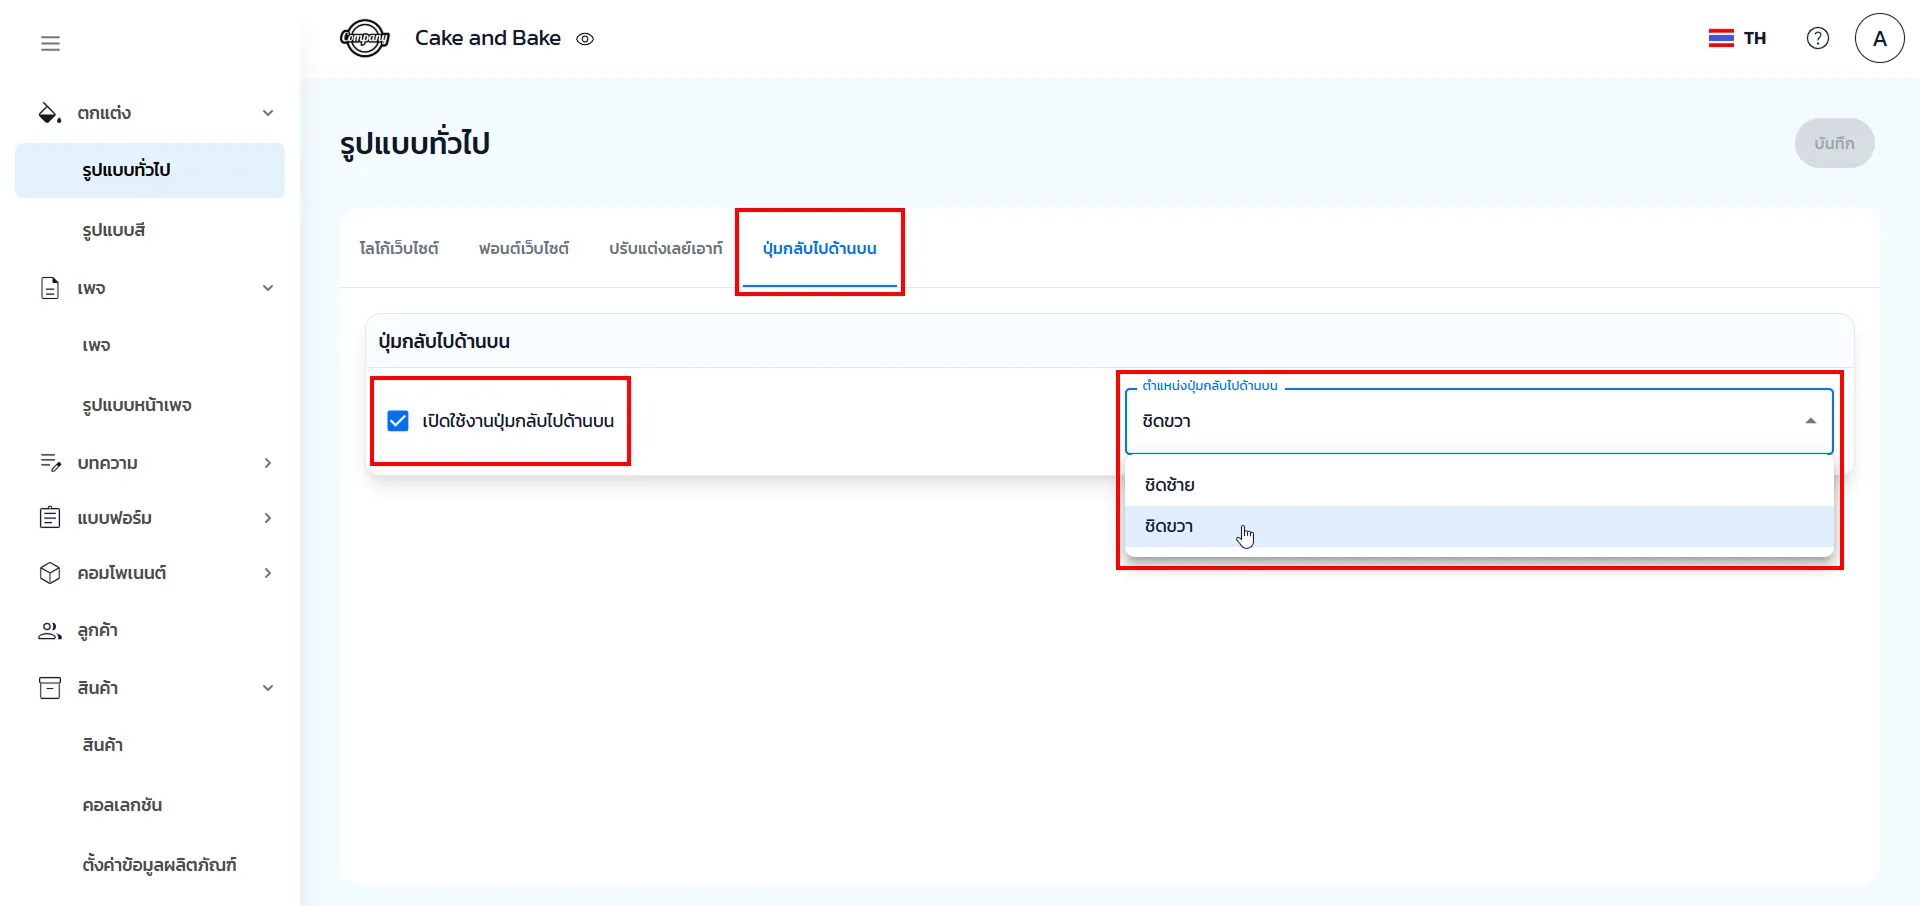Open the user avatar A menu

(x=1879, y=38)
